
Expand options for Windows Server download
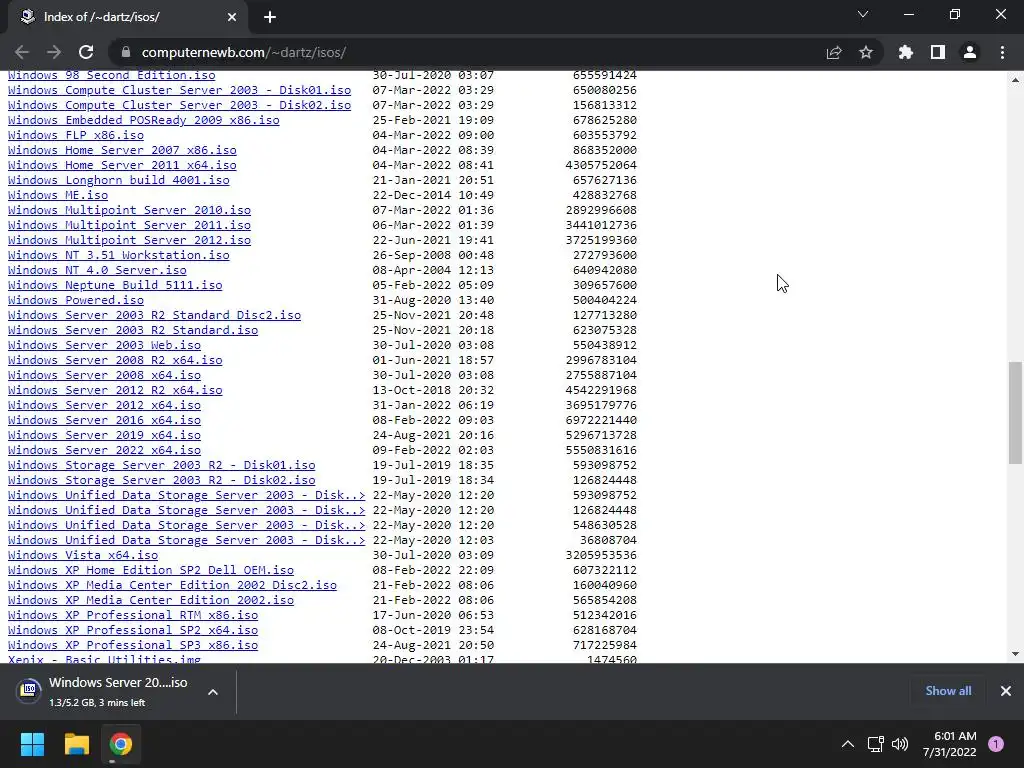pos(213,692)
